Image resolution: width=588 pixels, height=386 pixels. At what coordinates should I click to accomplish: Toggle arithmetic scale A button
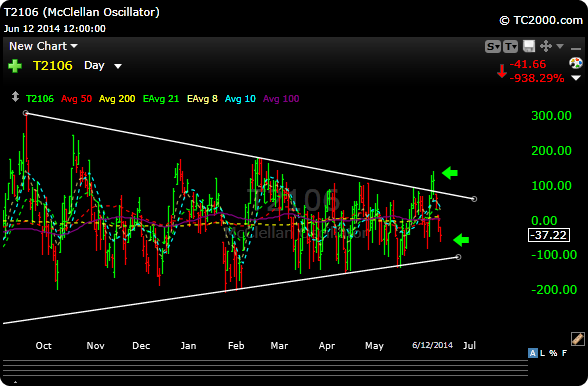click(x=532, y=353)
